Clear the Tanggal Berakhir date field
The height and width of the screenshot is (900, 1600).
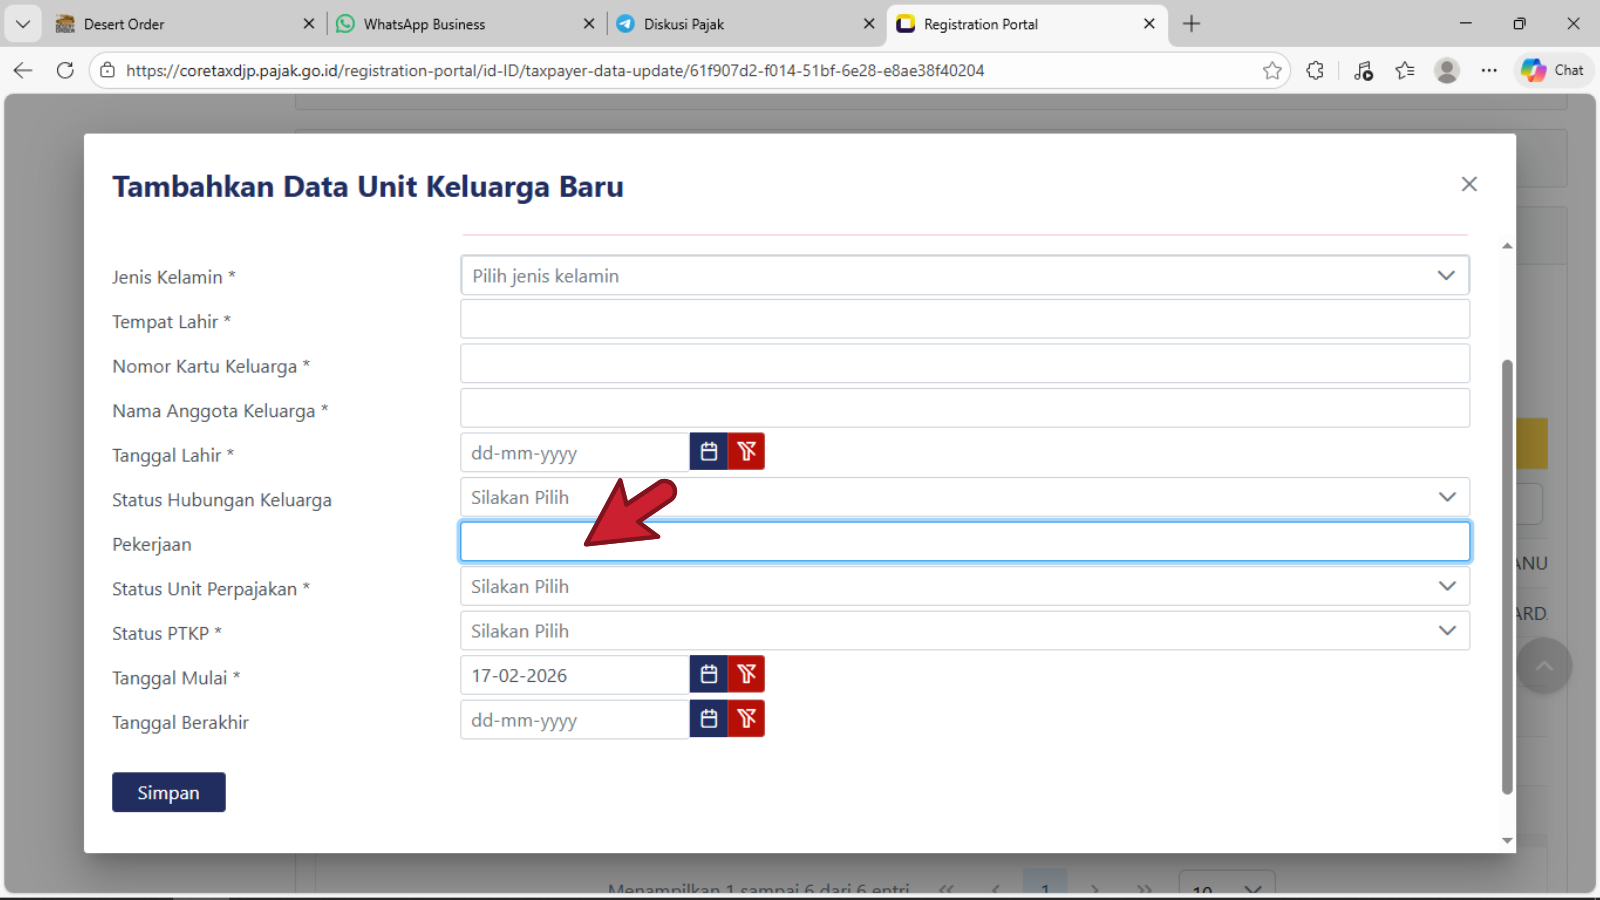746,719
